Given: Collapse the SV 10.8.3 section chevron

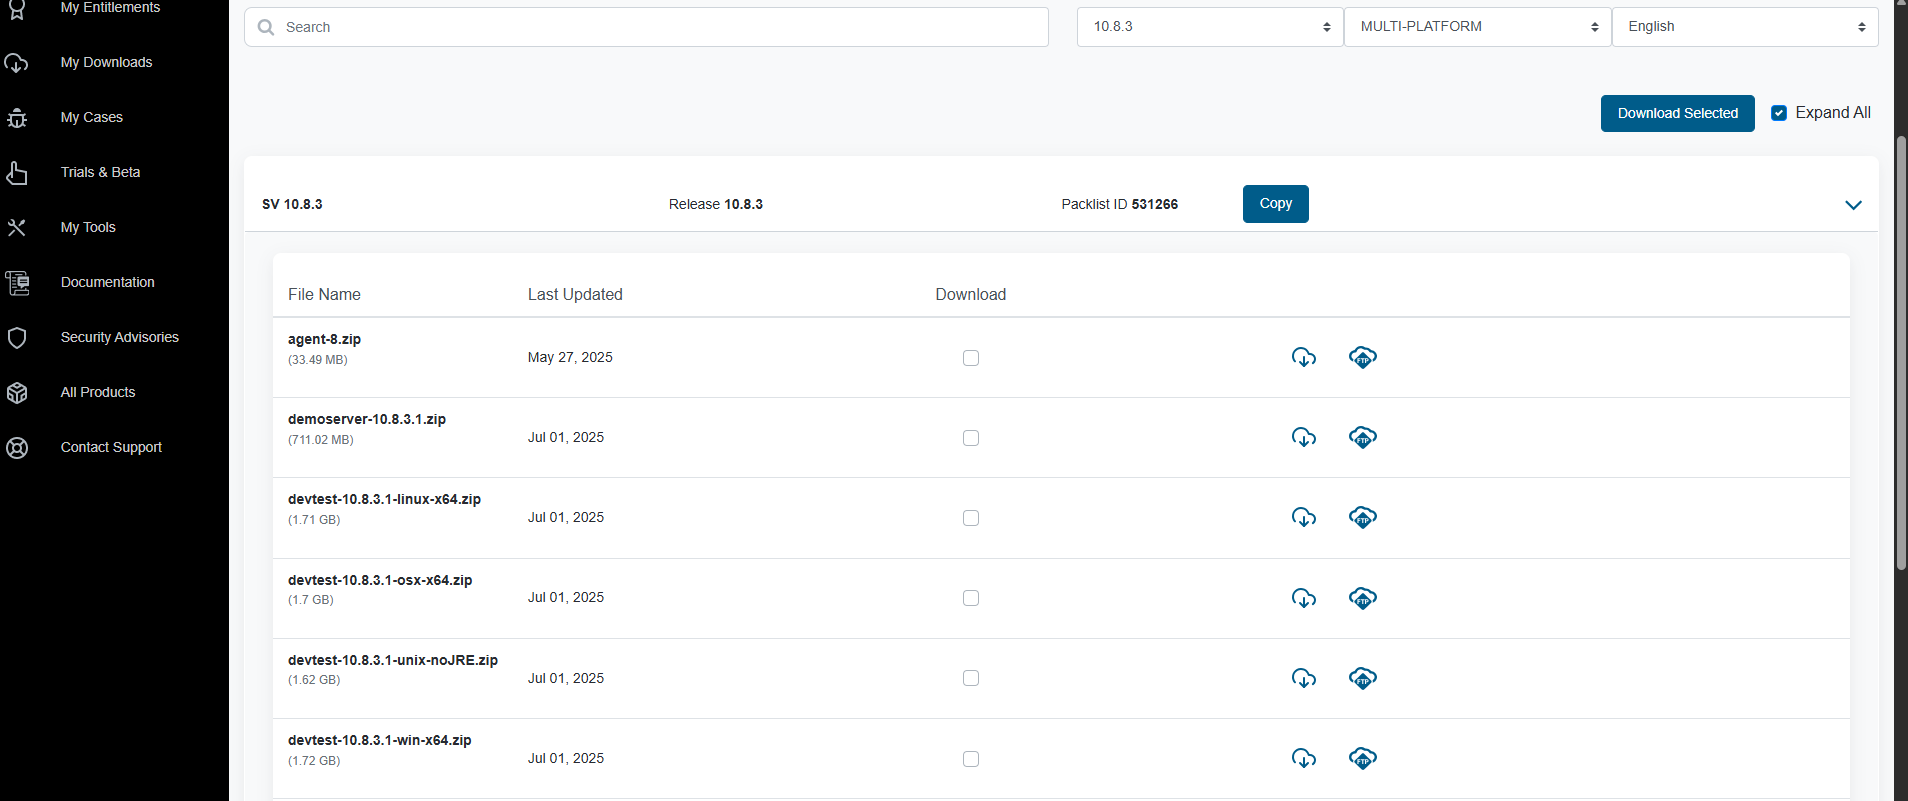Looking at the screenshot, I should click(1853, 205).
